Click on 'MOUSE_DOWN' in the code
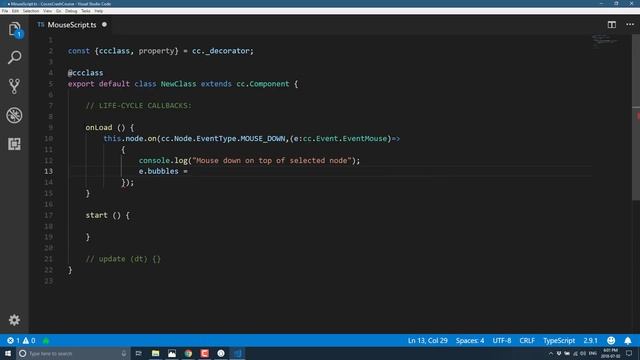640x360 pixels. click(x=263, y=138)
